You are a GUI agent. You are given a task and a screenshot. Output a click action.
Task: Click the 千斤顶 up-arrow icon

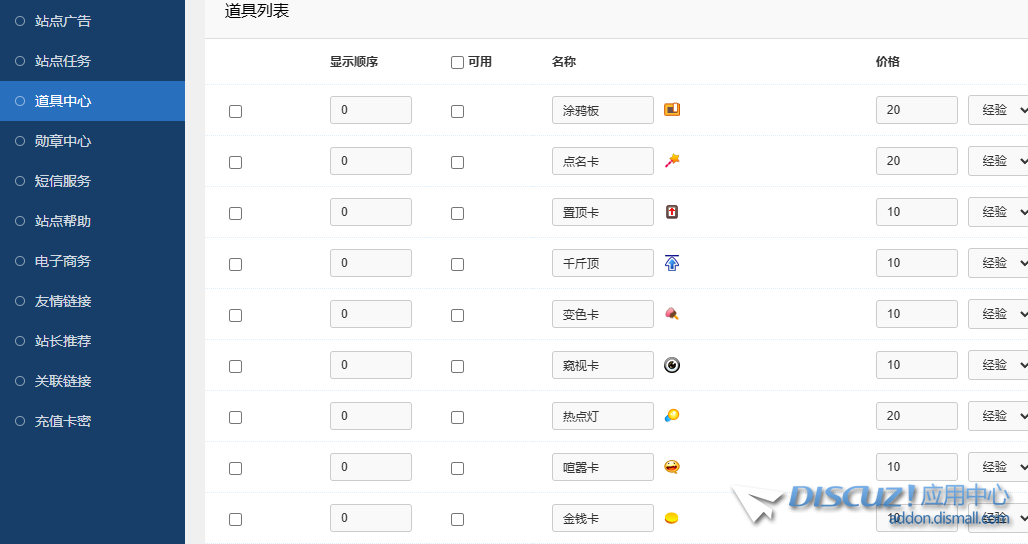[x=672, y=263]
